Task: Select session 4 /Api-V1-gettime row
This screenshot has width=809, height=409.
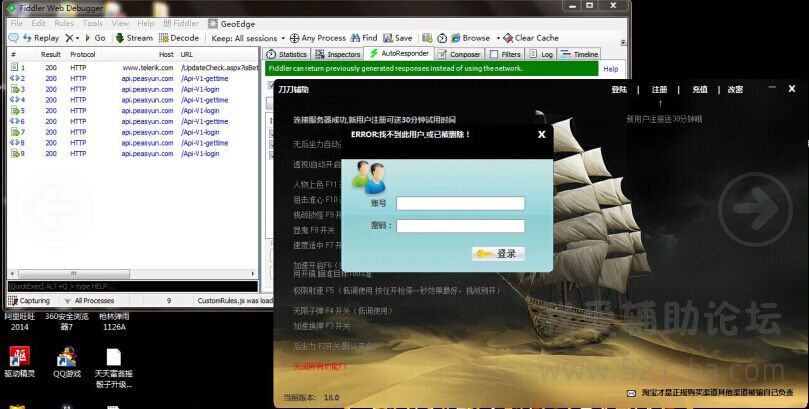Action: click(x=133, y=100)
